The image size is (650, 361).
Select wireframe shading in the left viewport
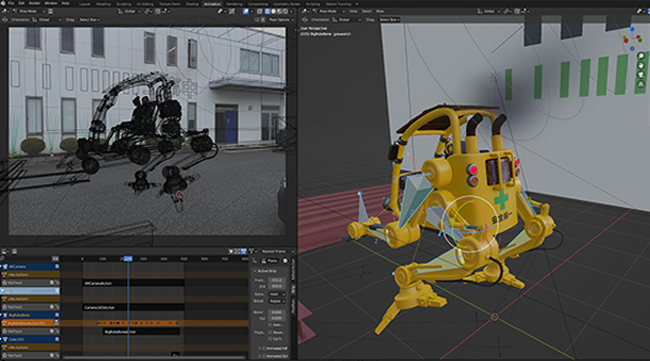[267, 11]
